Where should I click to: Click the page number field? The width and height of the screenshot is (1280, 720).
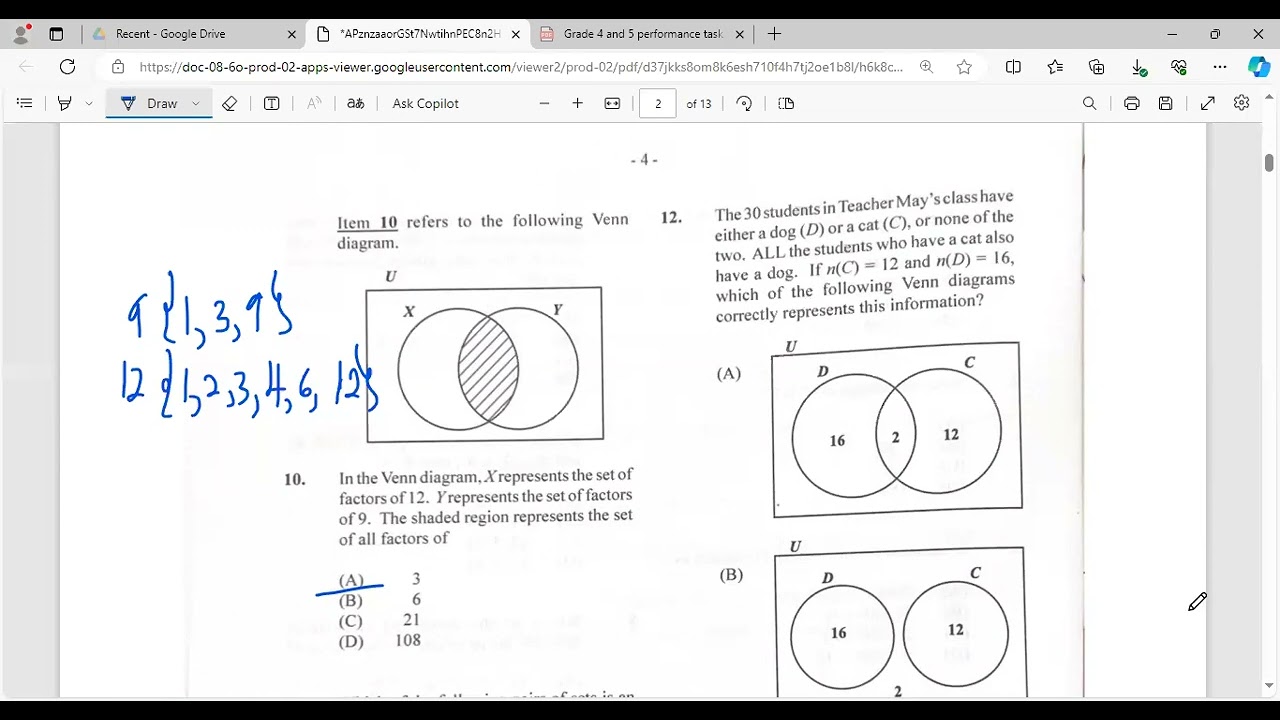pyautogui.click(x=657, y=103)
